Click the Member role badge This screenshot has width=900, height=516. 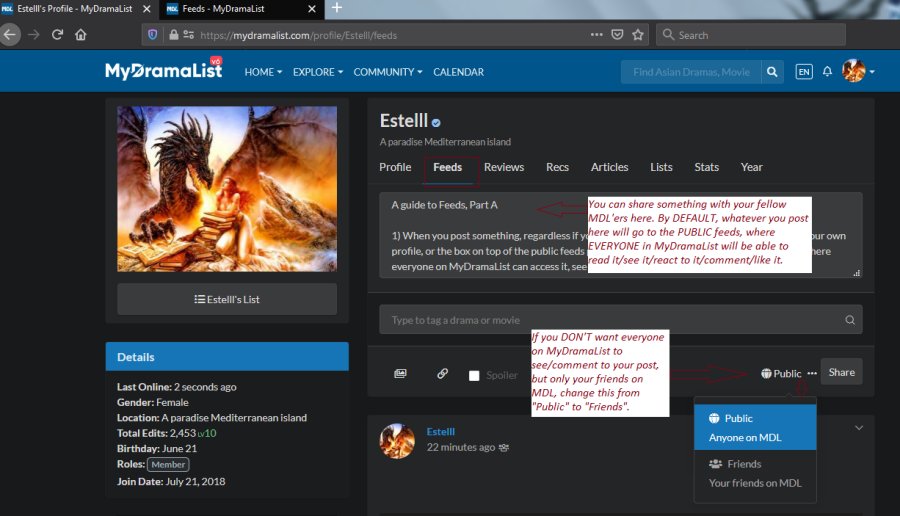tap(168, 464)
